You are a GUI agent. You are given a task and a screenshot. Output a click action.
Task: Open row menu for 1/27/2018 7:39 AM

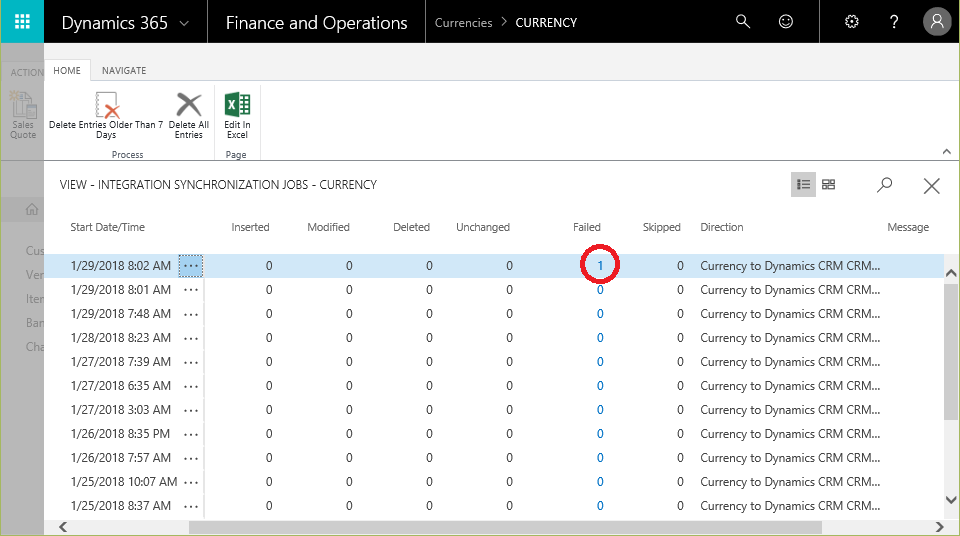click(x=191, y=362)
